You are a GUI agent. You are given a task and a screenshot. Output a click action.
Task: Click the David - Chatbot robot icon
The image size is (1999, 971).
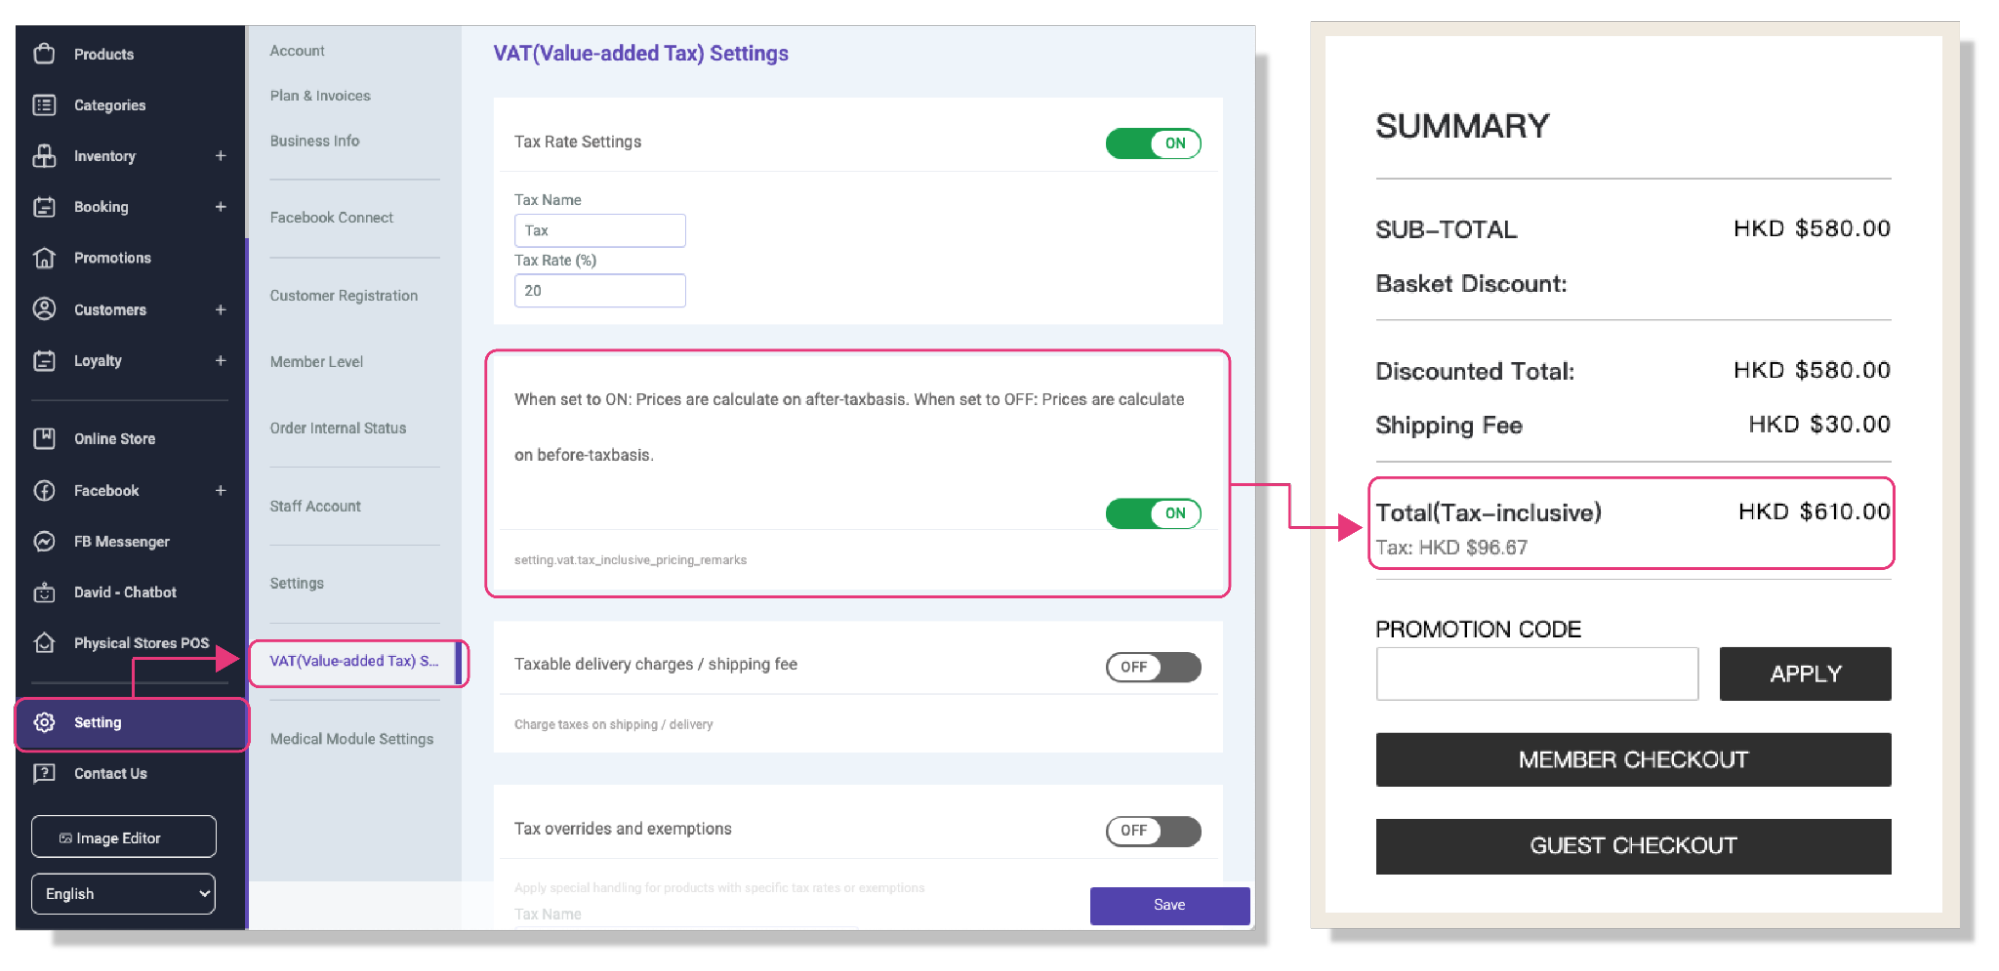[44, 592]
